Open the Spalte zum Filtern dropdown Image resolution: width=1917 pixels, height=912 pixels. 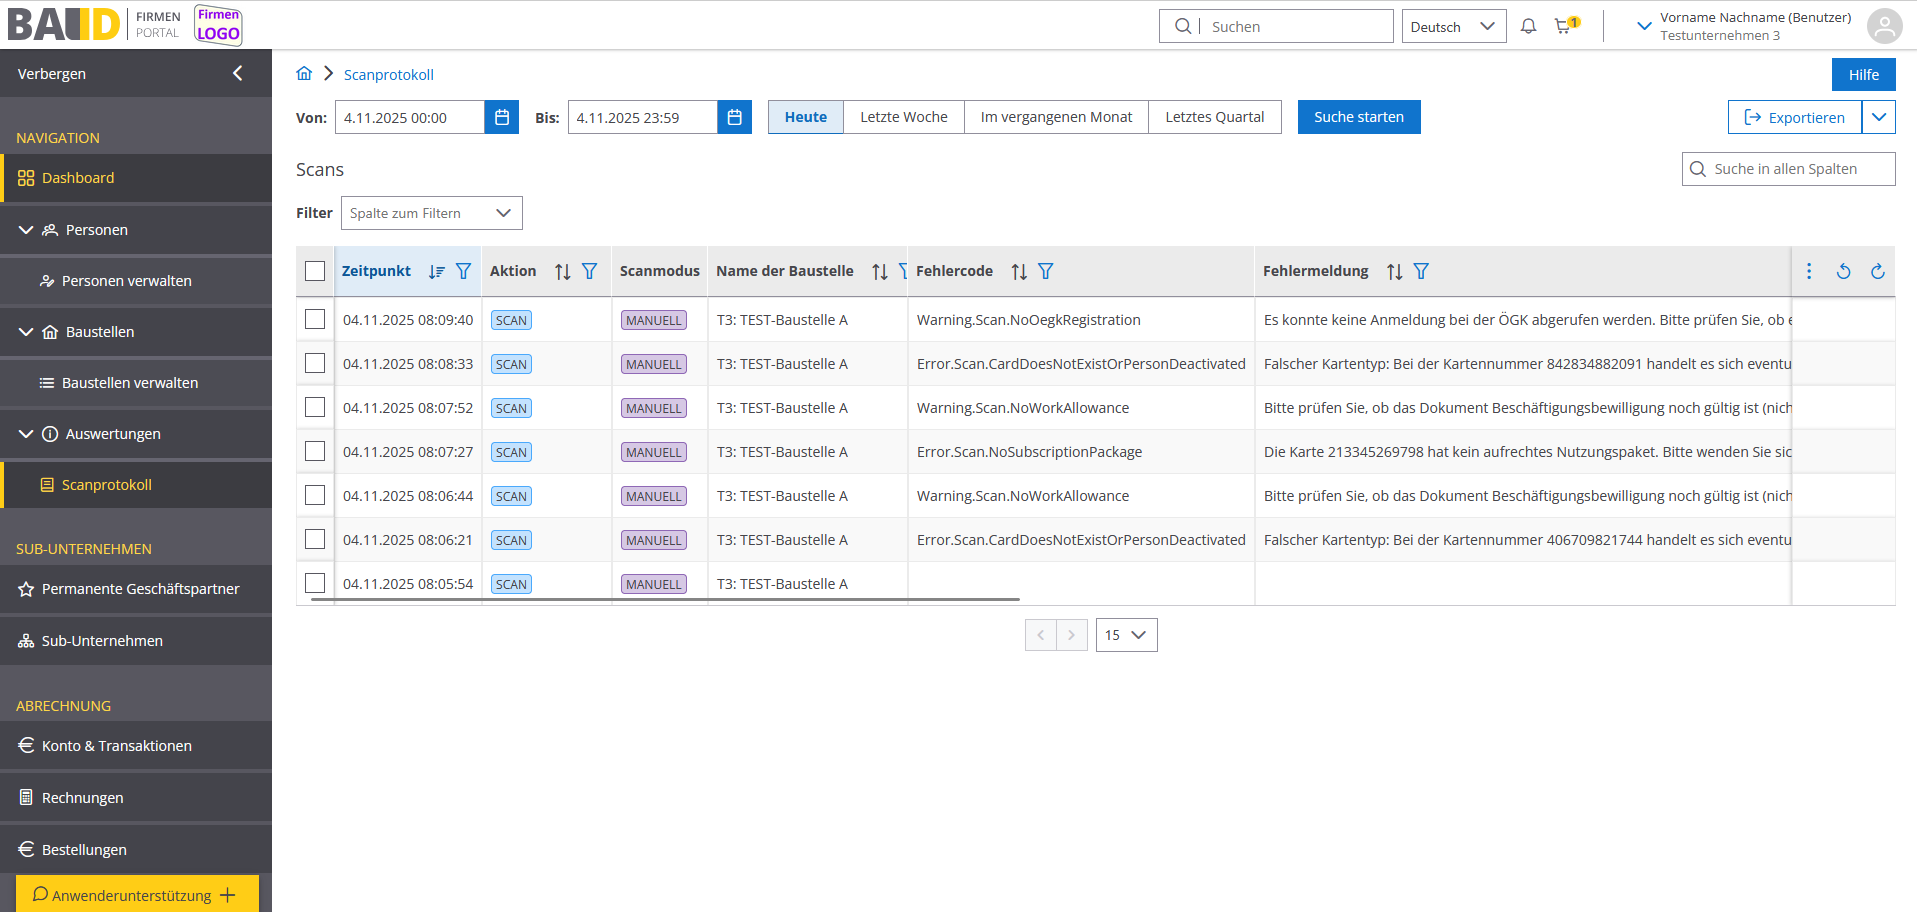(431, 213)
